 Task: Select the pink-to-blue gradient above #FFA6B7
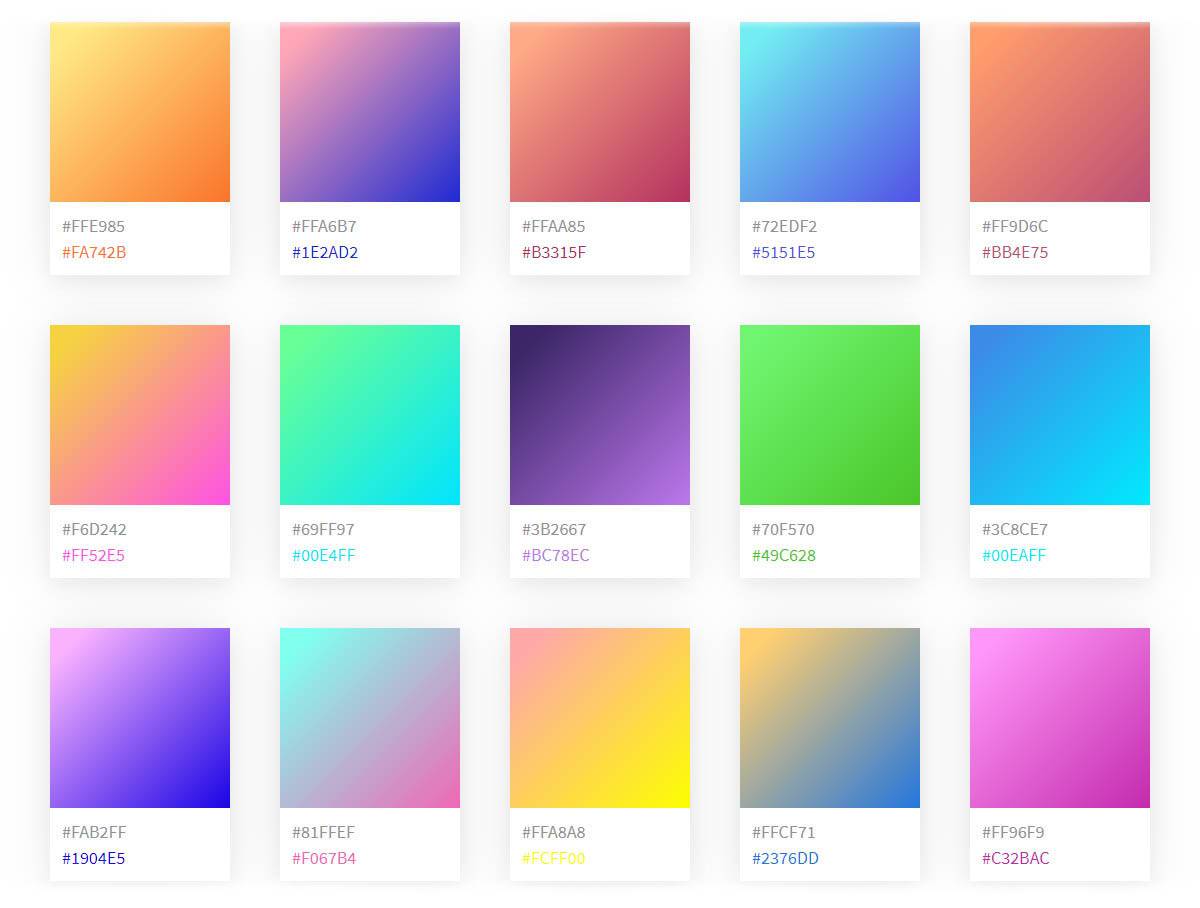370,112
